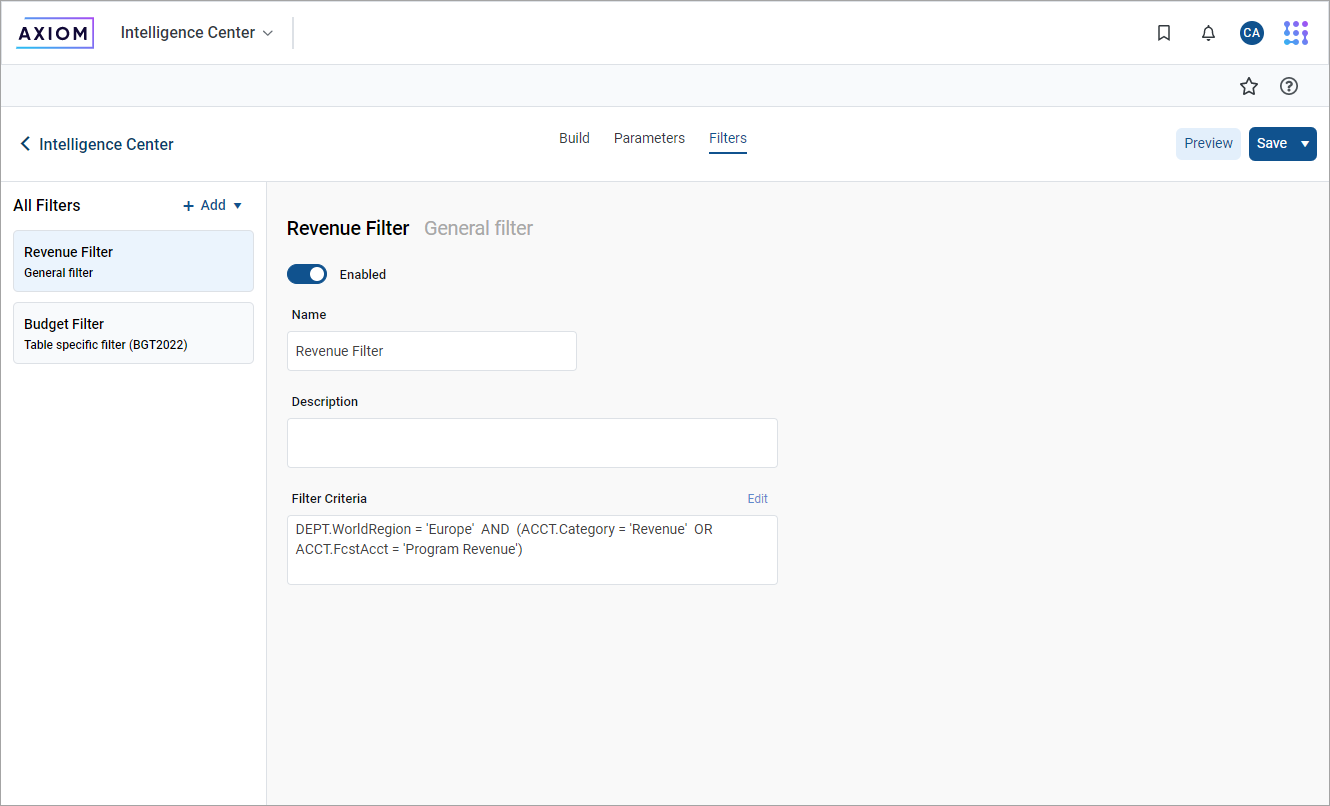Open notifications bell icon
The height and width of the screenshot is (806, 1330).
[1208, 33]
